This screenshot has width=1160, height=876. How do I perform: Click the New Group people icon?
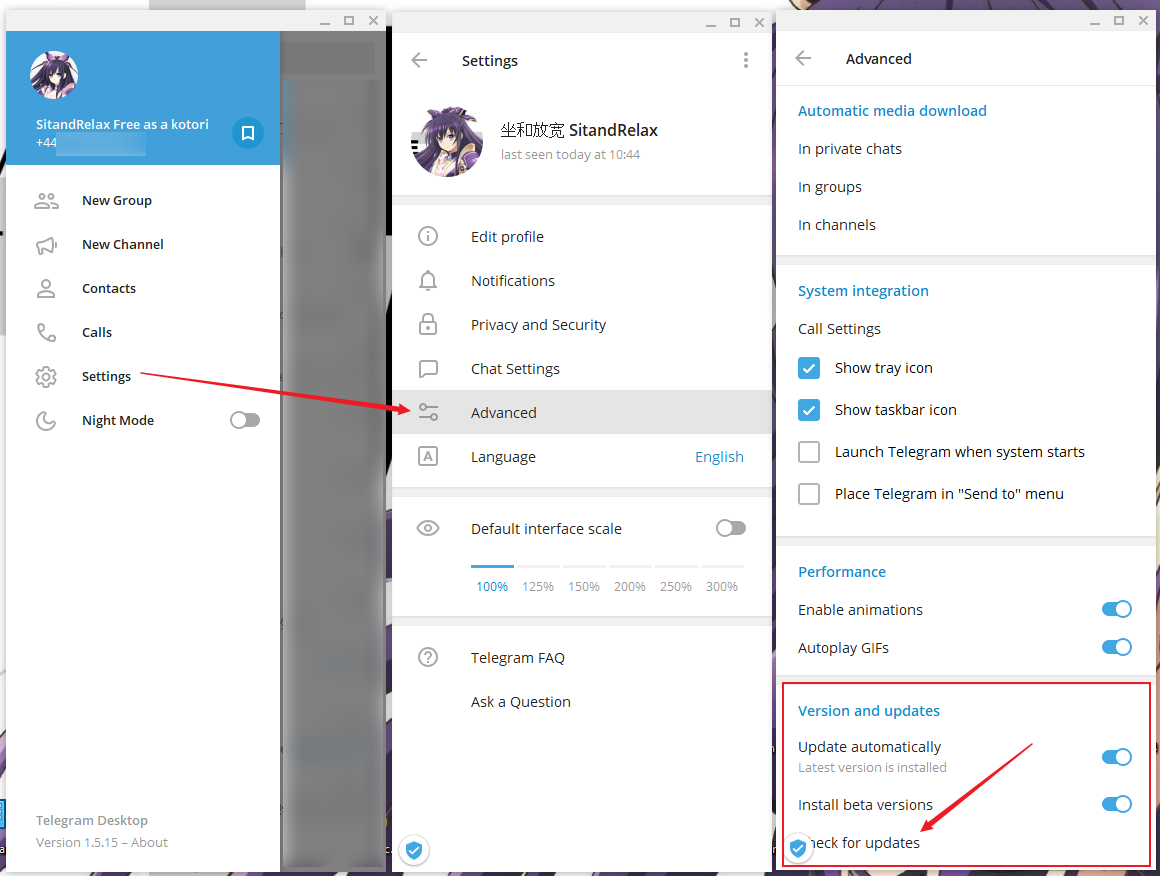point(46,201)
